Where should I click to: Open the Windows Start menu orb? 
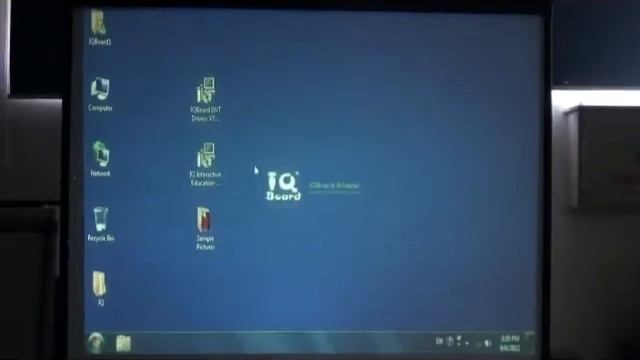point(96,343)
